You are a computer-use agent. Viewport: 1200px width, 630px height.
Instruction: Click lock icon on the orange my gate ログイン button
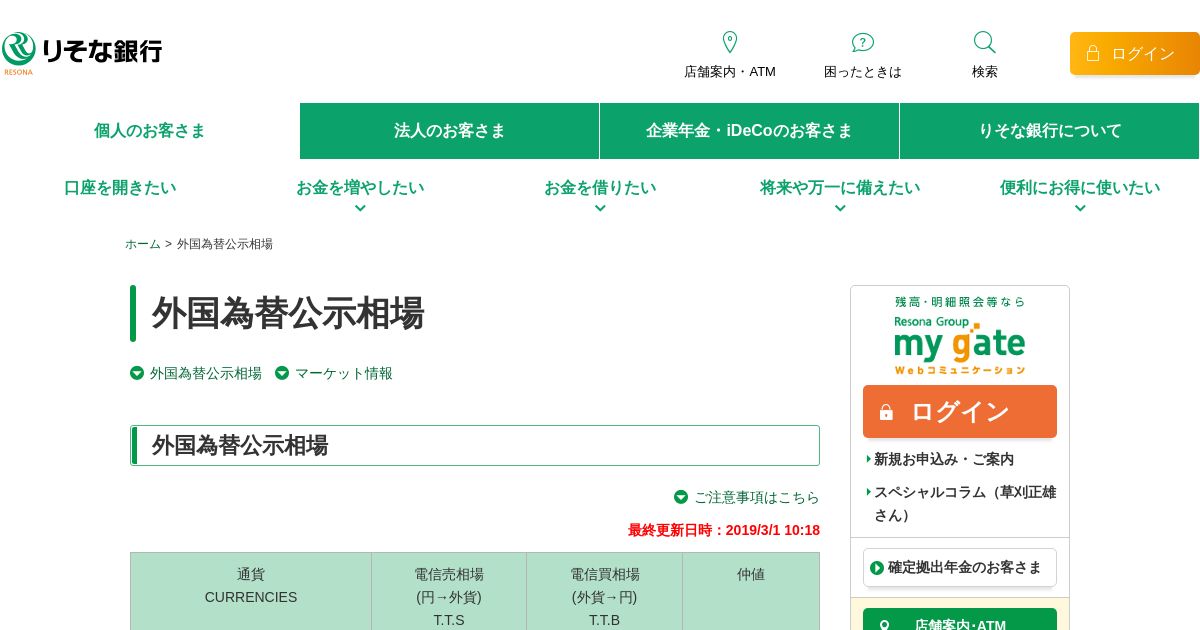886,412
